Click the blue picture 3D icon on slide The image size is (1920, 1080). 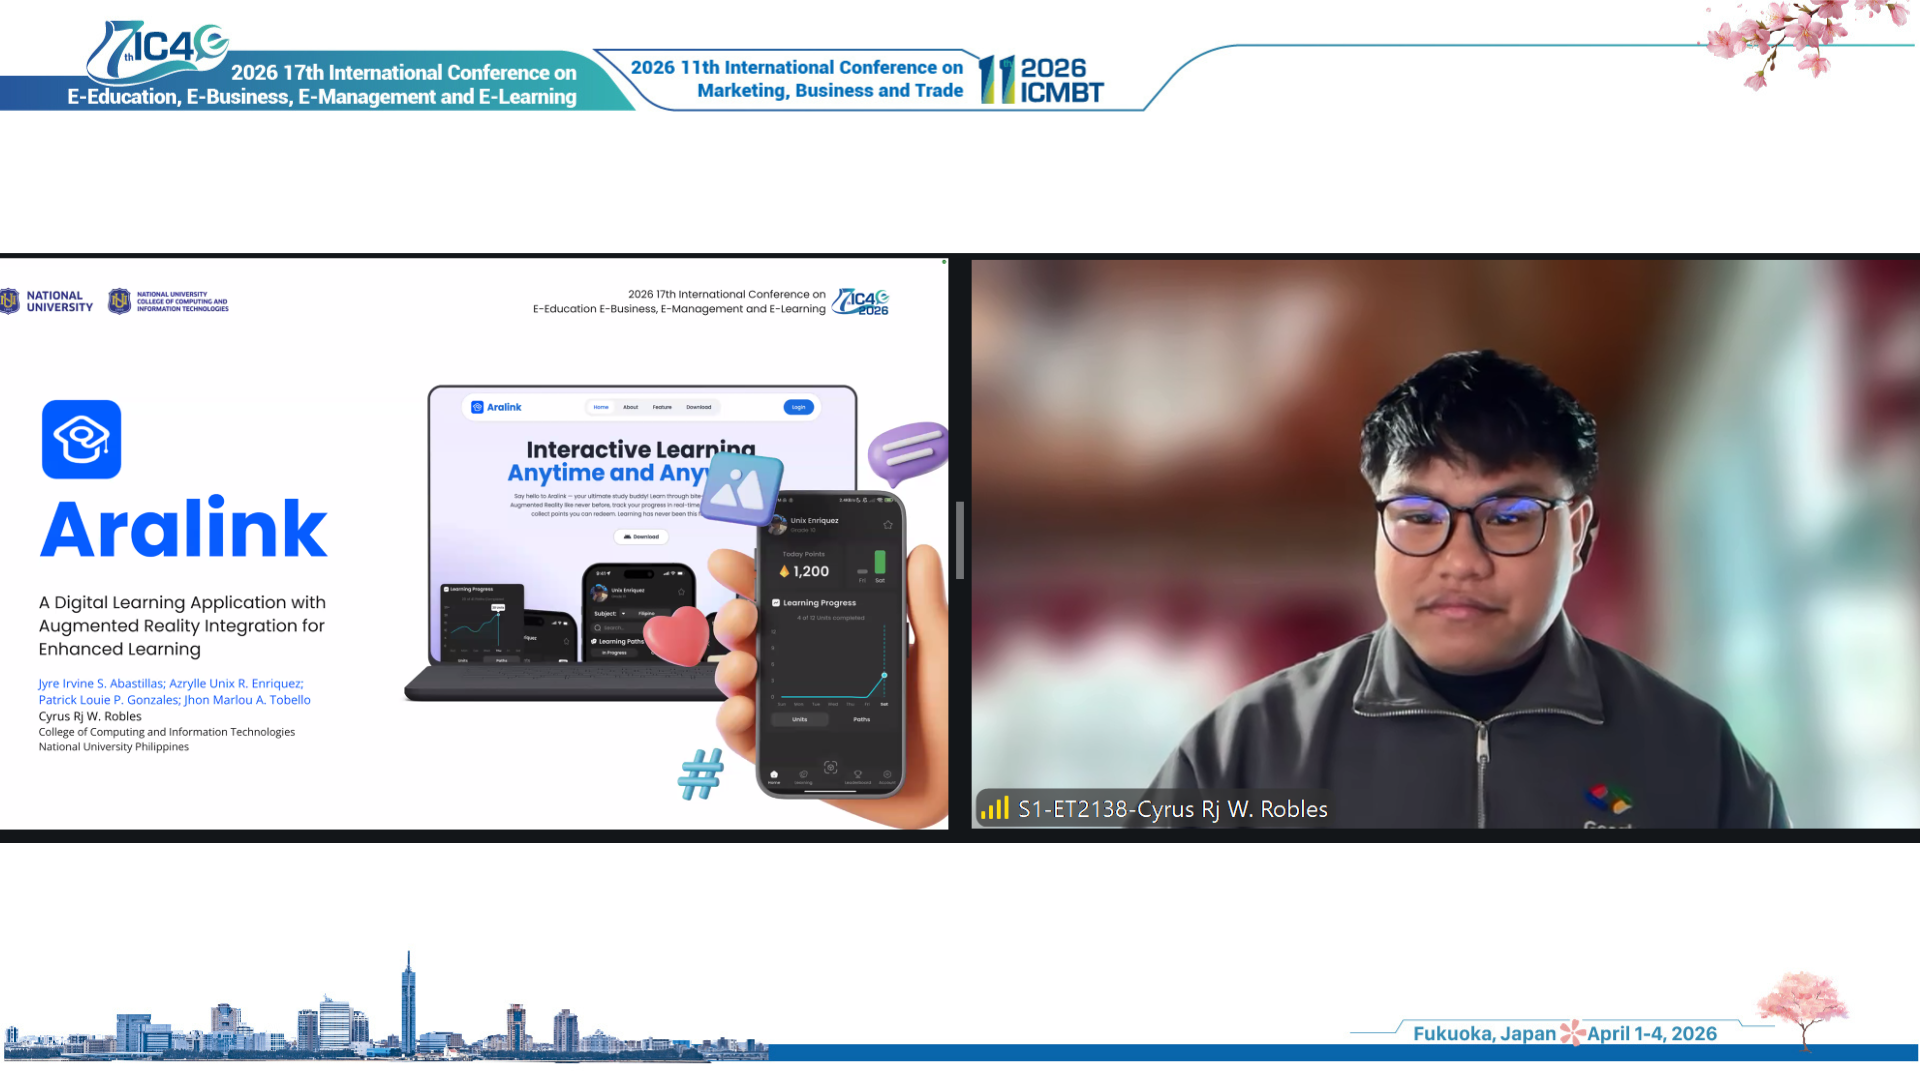pos(742,488)
